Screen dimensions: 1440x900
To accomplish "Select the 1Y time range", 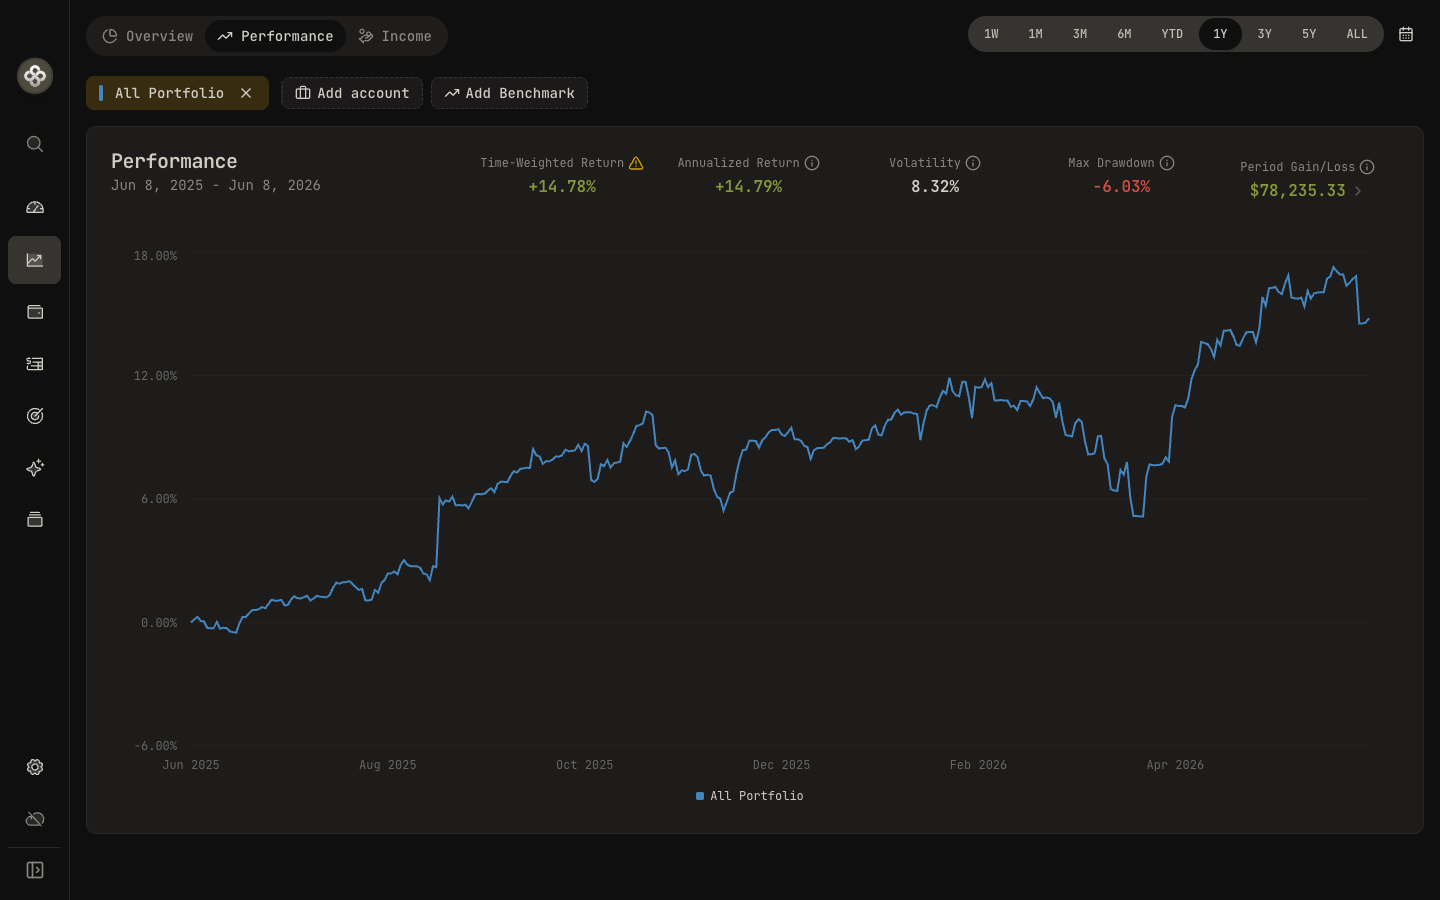I will pos(1220,34).
